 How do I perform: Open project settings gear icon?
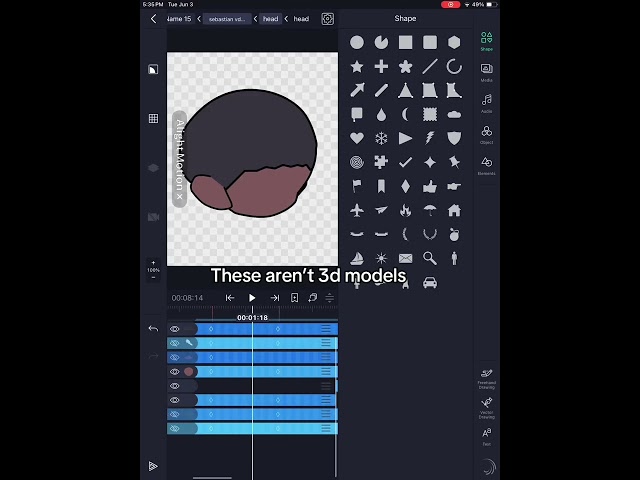(x=327, y=19)
